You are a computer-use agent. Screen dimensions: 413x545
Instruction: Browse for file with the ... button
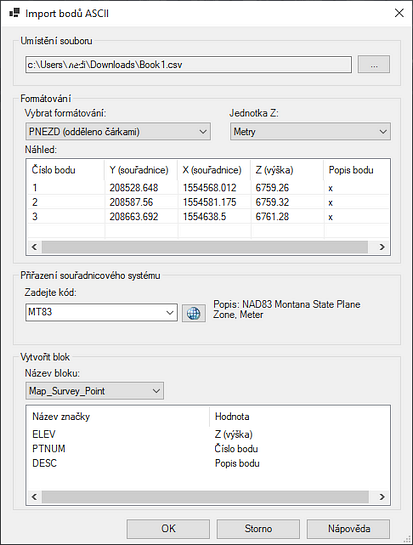coord(374,64)
